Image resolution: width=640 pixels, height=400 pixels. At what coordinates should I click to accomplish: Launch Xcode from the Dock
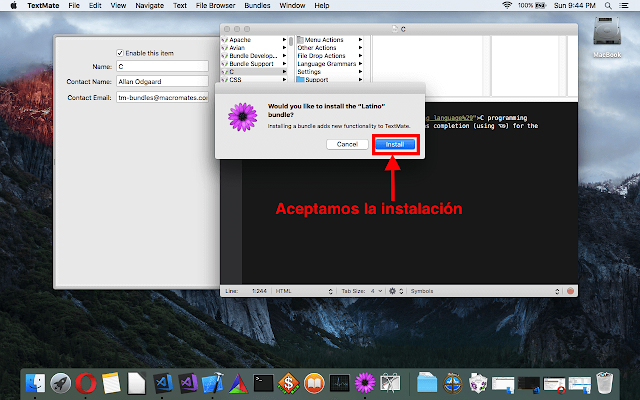point(213,383)
